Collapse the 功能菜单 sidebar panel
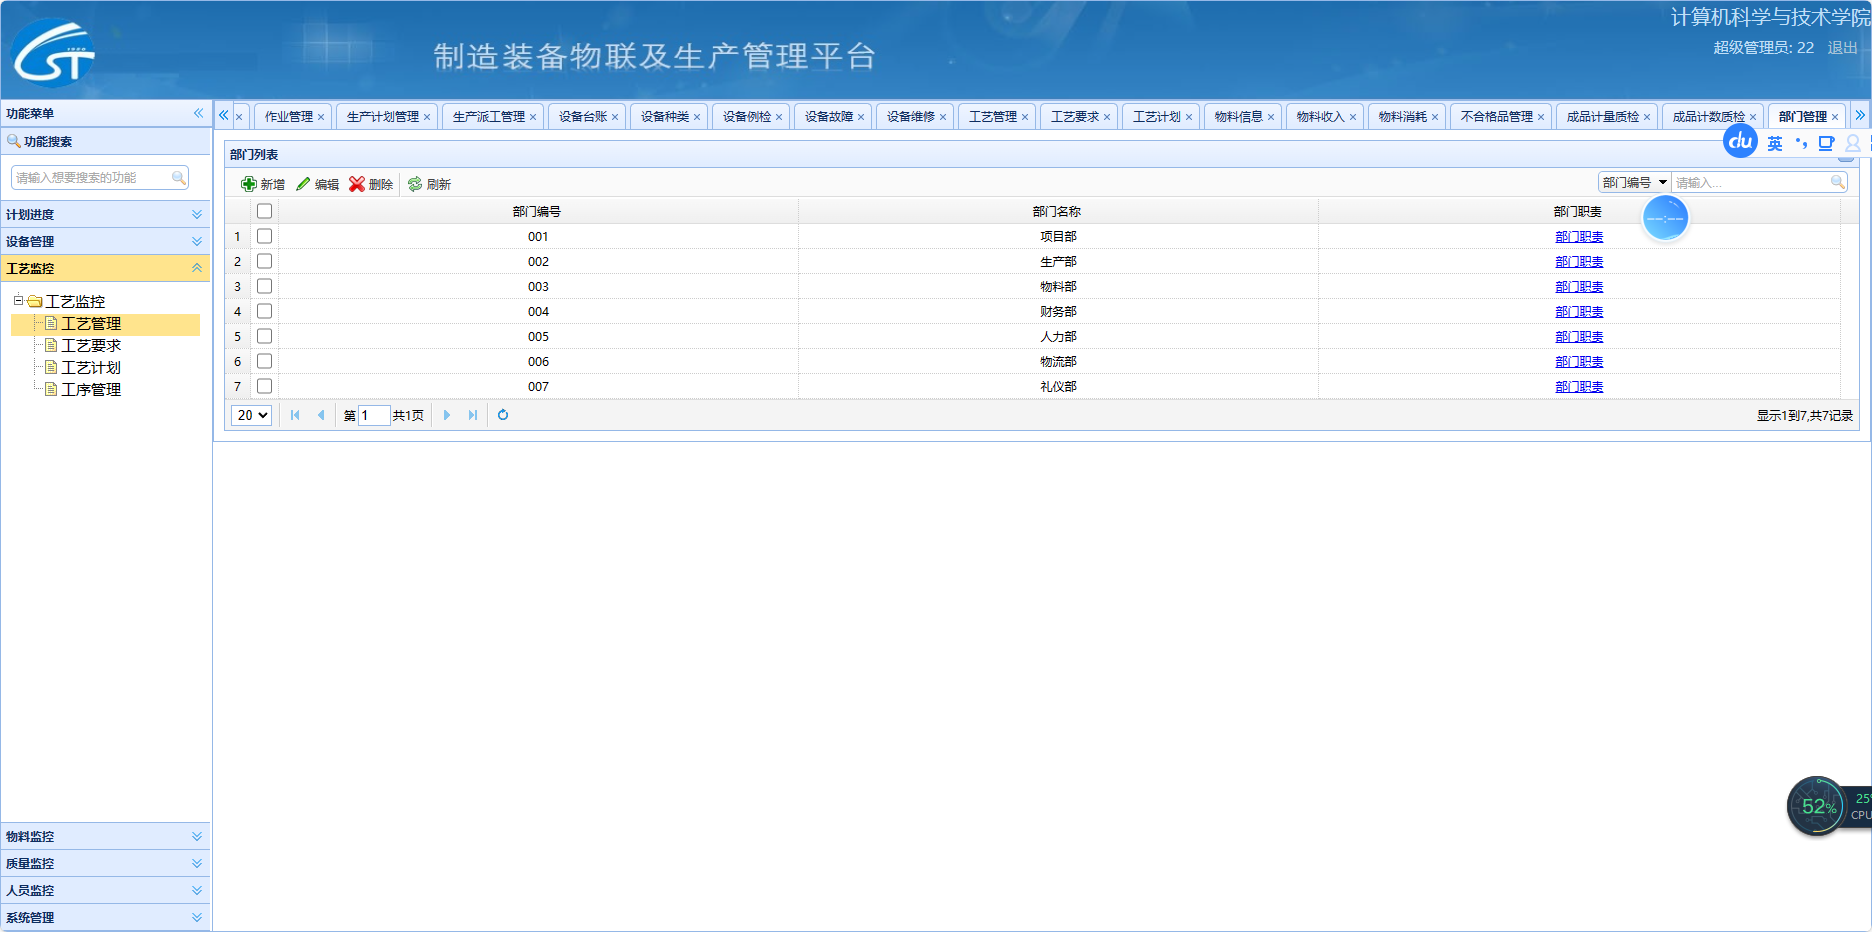 coord(198,113)
